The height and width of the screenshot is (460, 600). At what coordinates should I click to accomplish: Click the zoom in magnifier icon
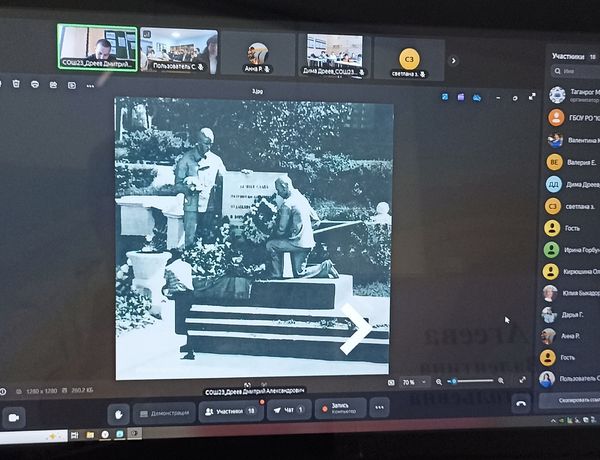501,380
